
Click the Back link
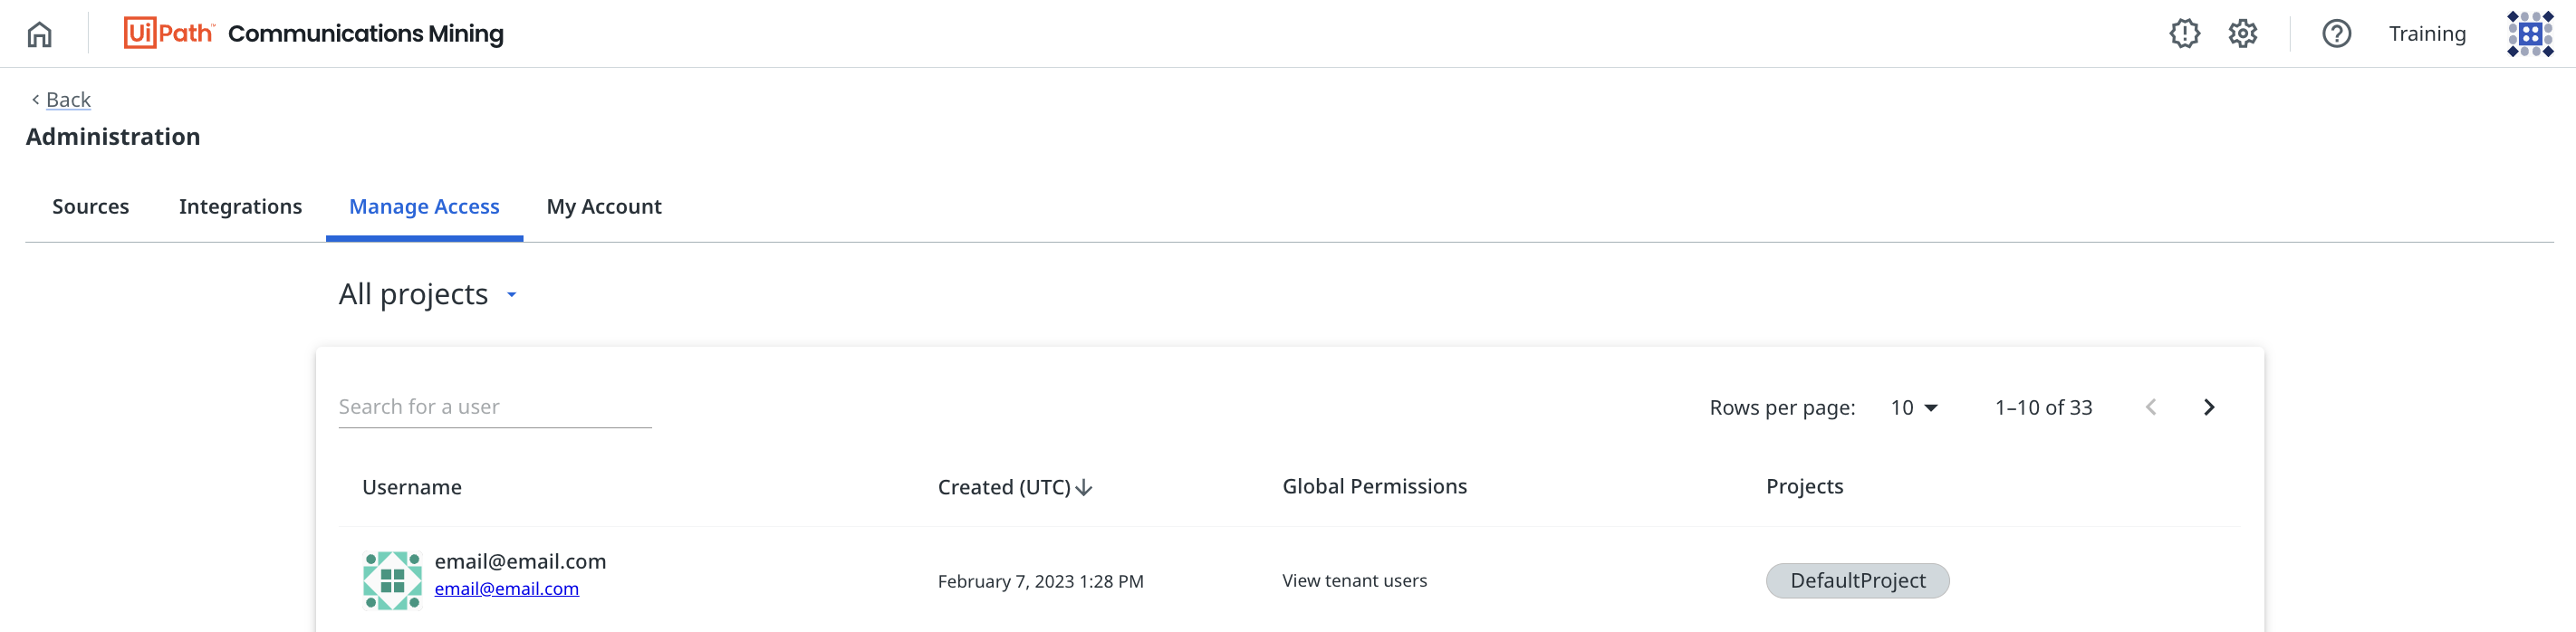tap(68, 99)
